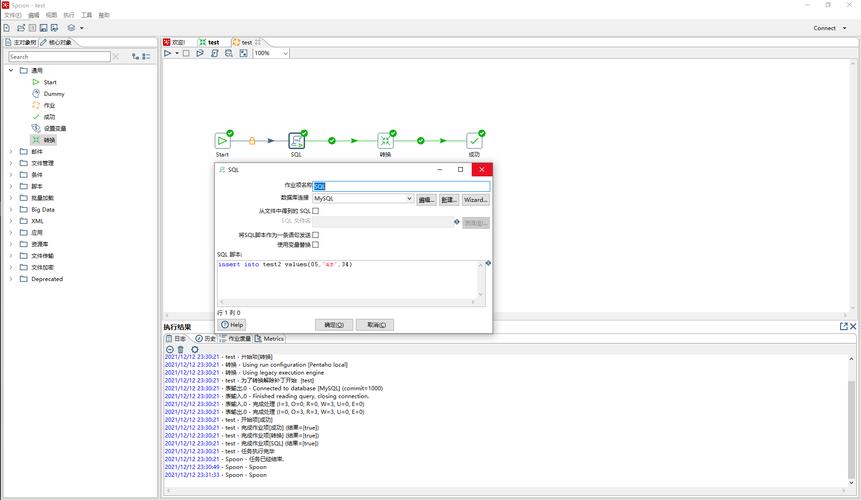Viewport: 861px width, 500px height.
Task: Open the Connect dropdown arrow
Action: 845,28
